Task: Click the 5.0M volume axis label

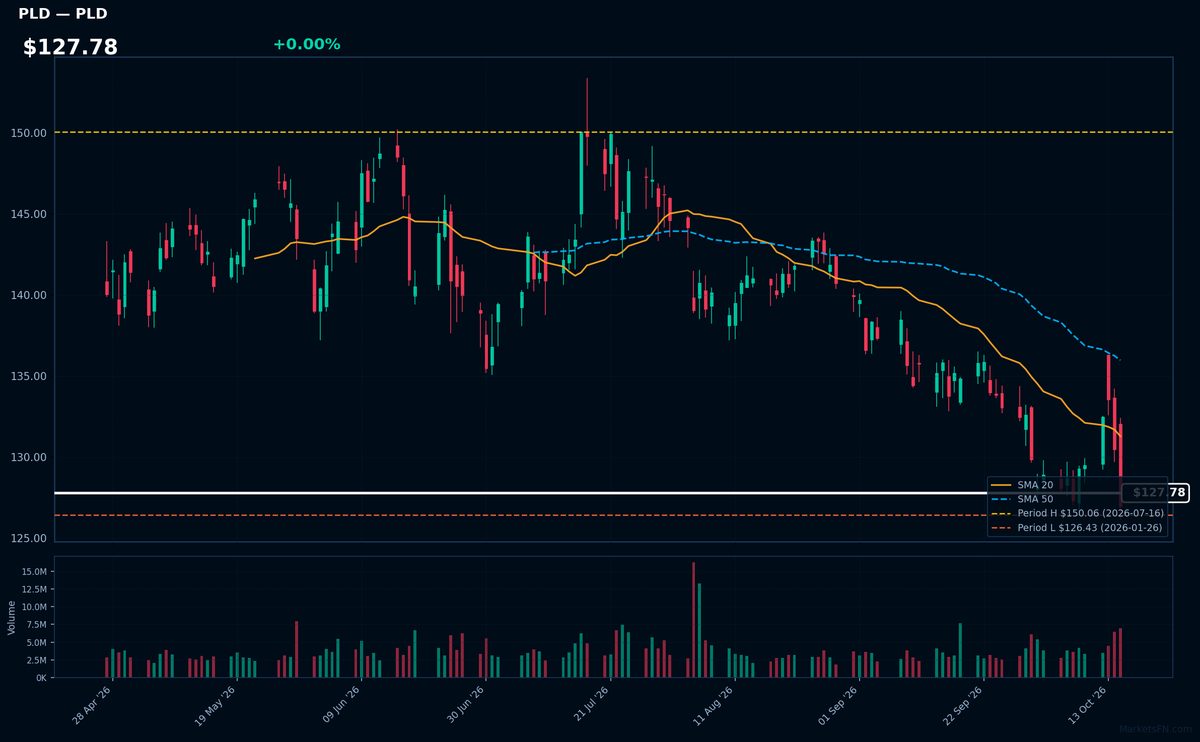Action: click(x=36, y=642)
